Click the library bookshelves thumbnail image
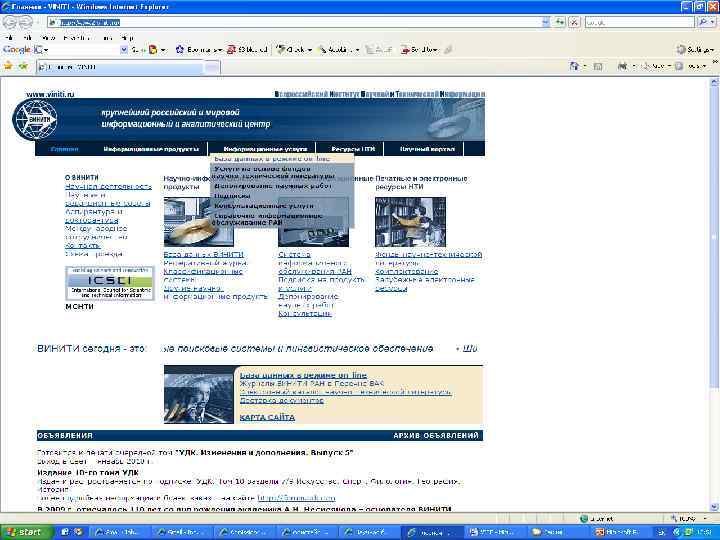The height and width of the screenshot is (540, 720). point(410,222)
